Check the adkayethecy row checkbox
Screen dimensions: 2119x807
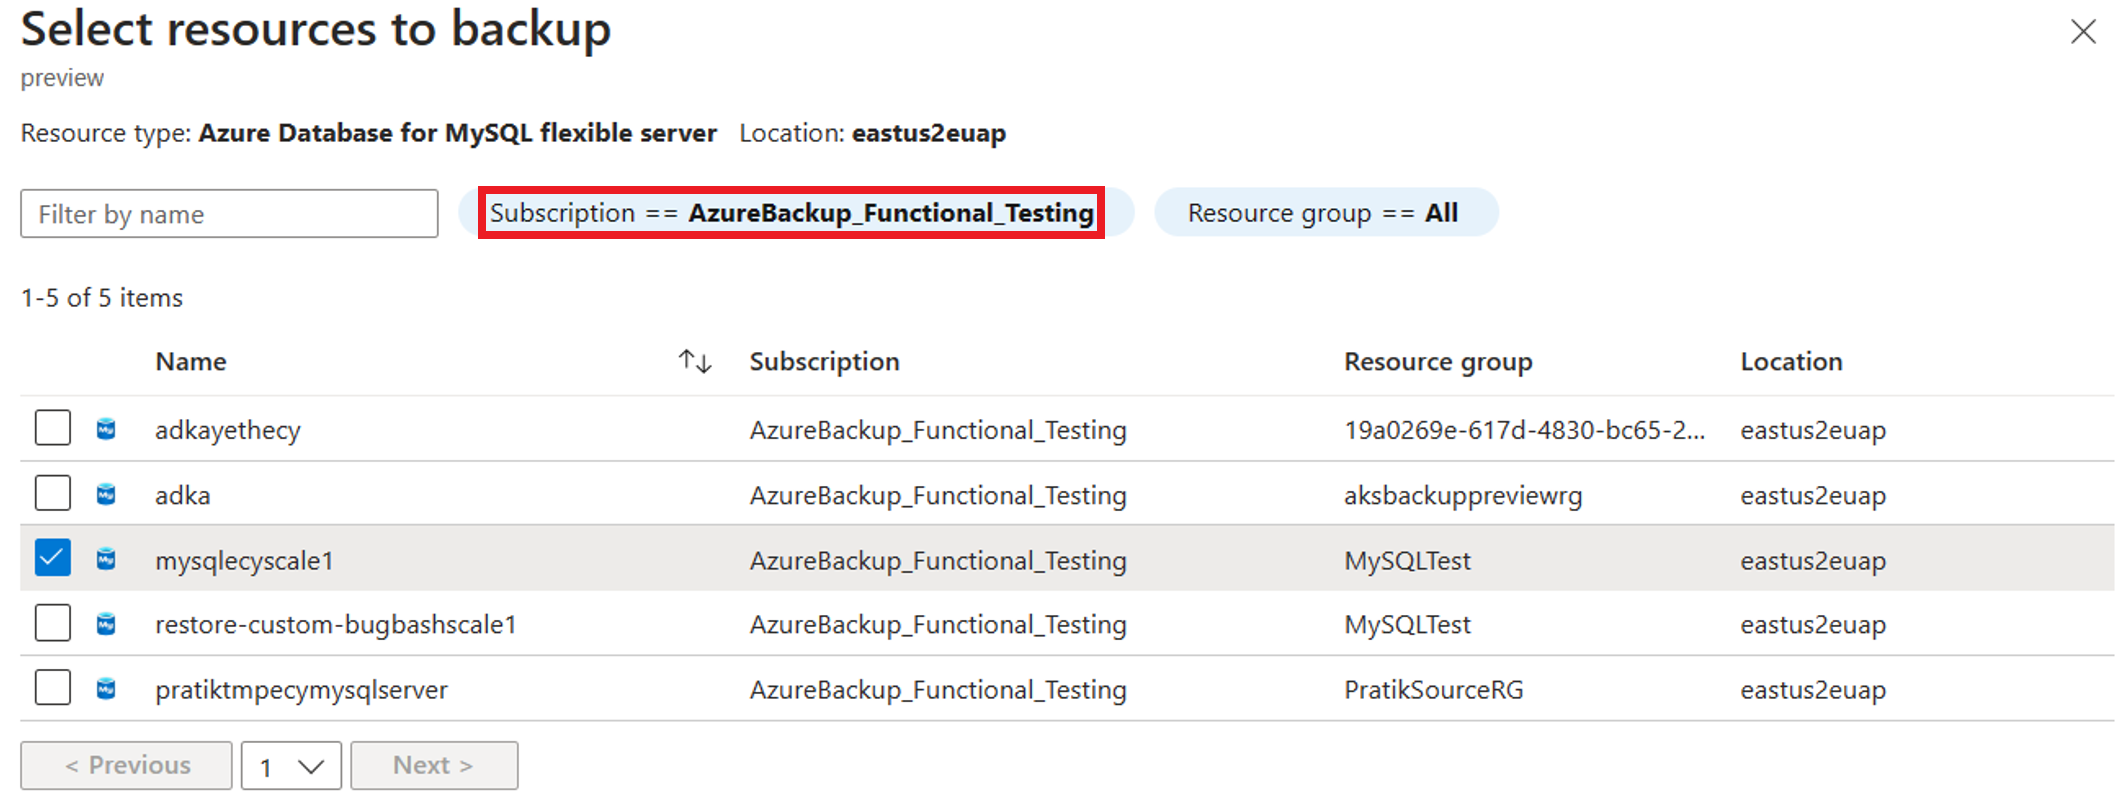pyautogui.click(x=53, y=428)
